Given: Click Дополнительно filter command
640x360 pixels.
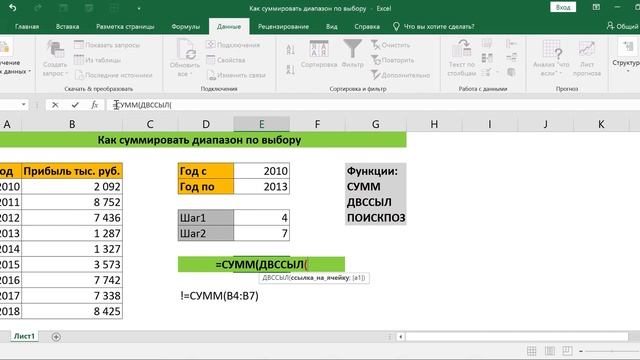Looking at the screenshot, I should (x=400, y=75).
